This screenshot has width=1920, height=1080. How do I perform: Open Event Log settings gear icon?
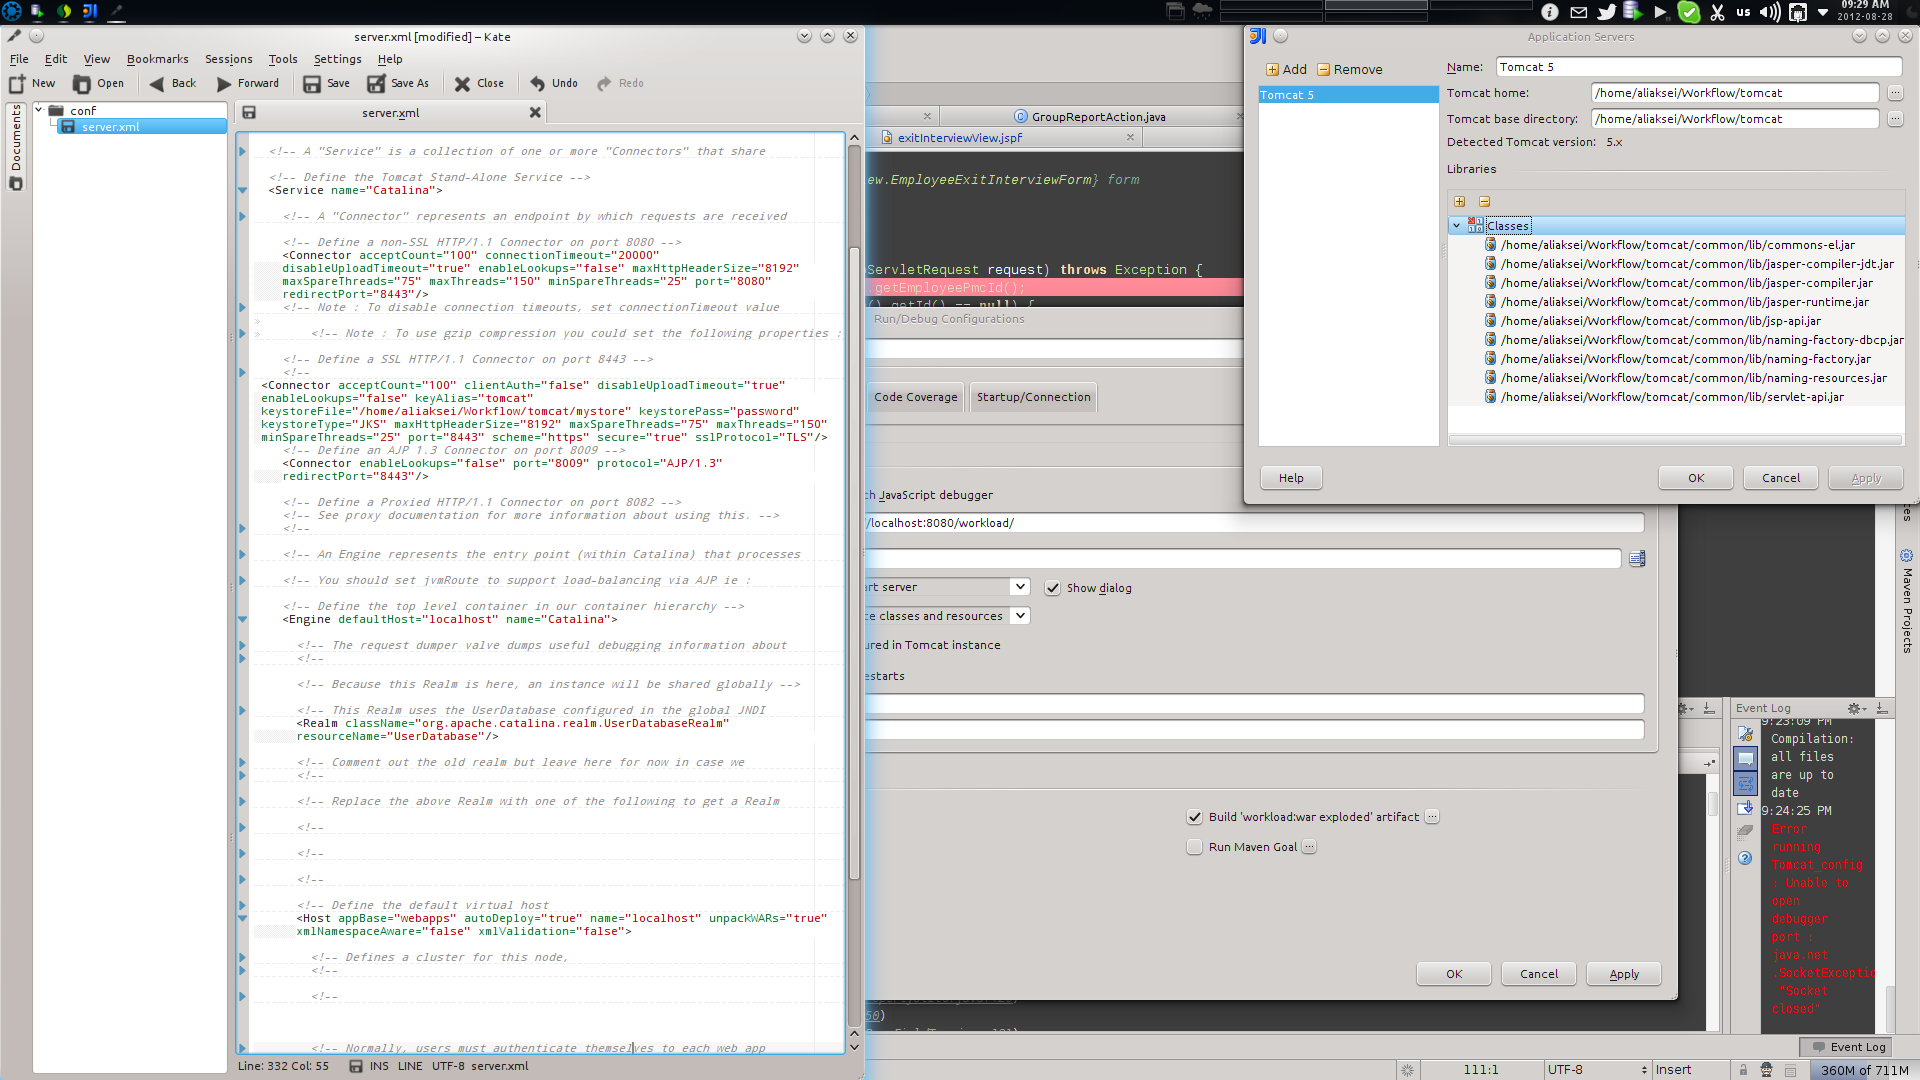pos(1855,707)
